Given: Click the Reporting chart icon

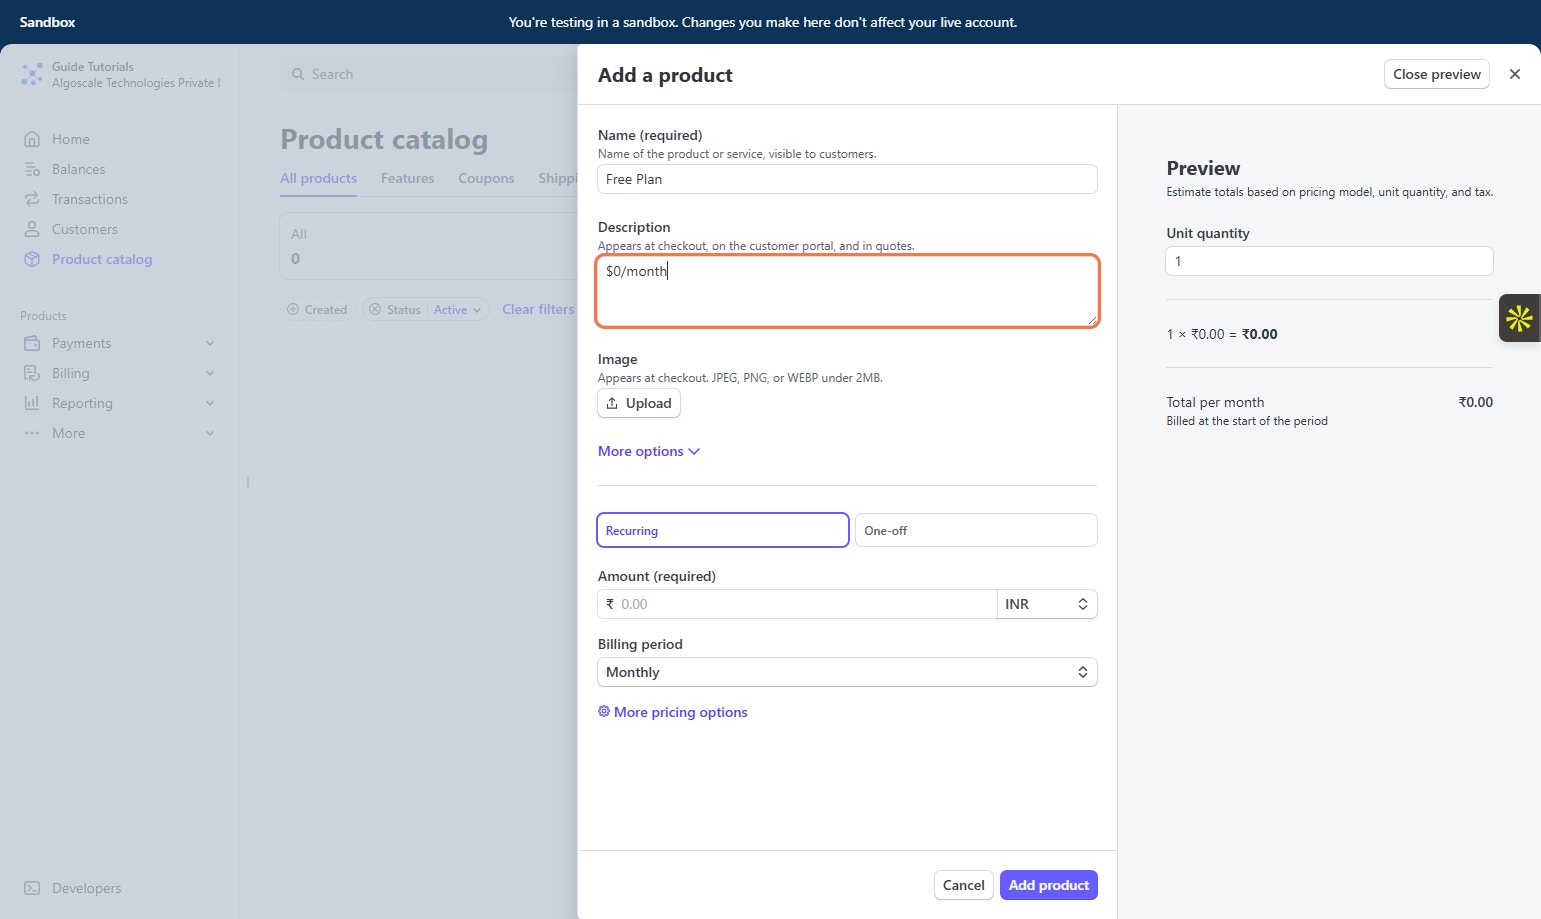Looking at the screenshot, I should [32, 403].
